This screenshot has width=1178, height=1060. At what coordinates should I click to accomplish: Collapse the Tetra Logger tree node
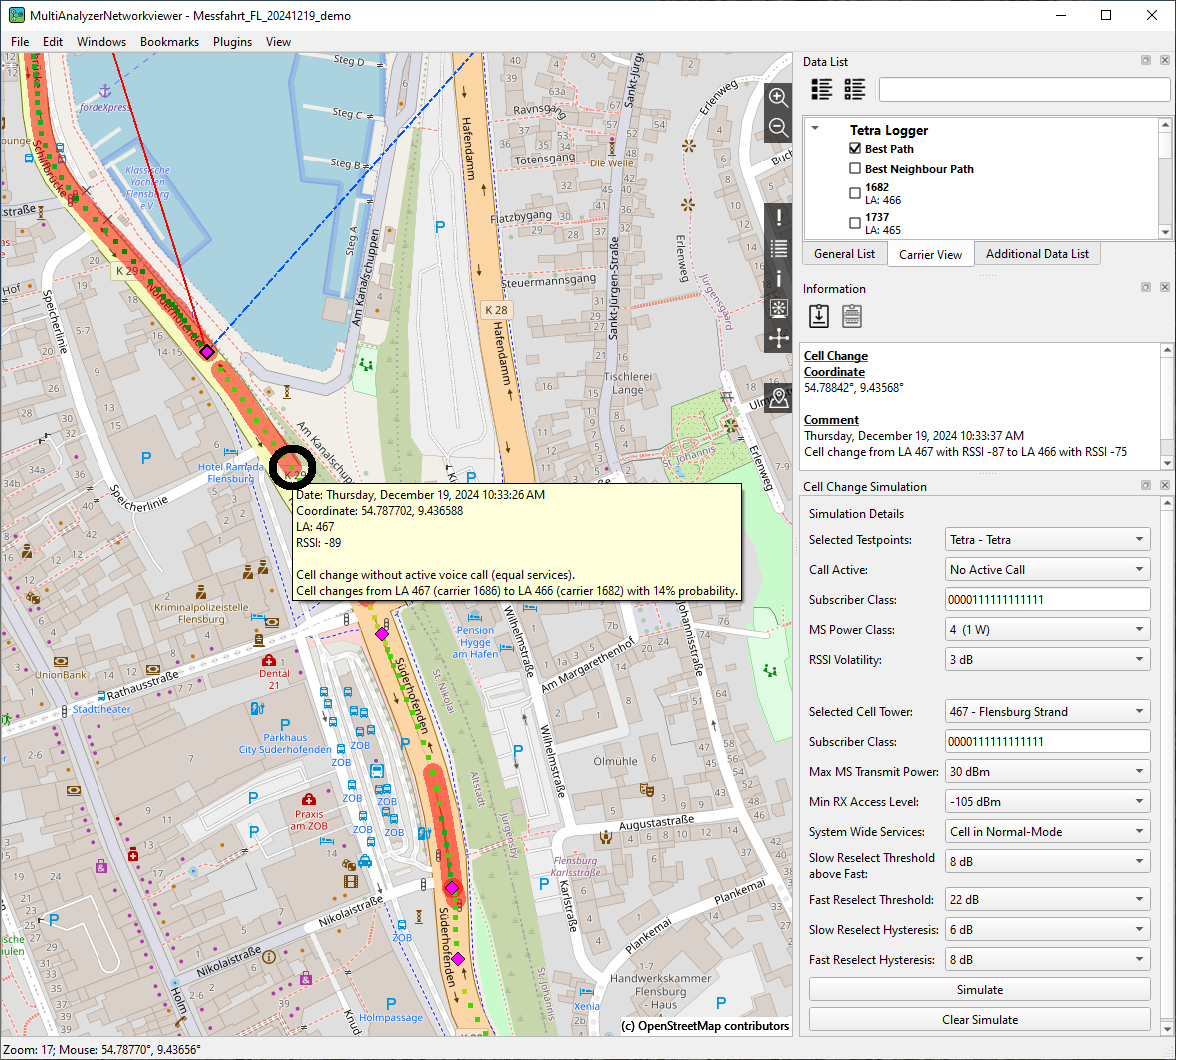pyautogui.click(x=816, y=129)
